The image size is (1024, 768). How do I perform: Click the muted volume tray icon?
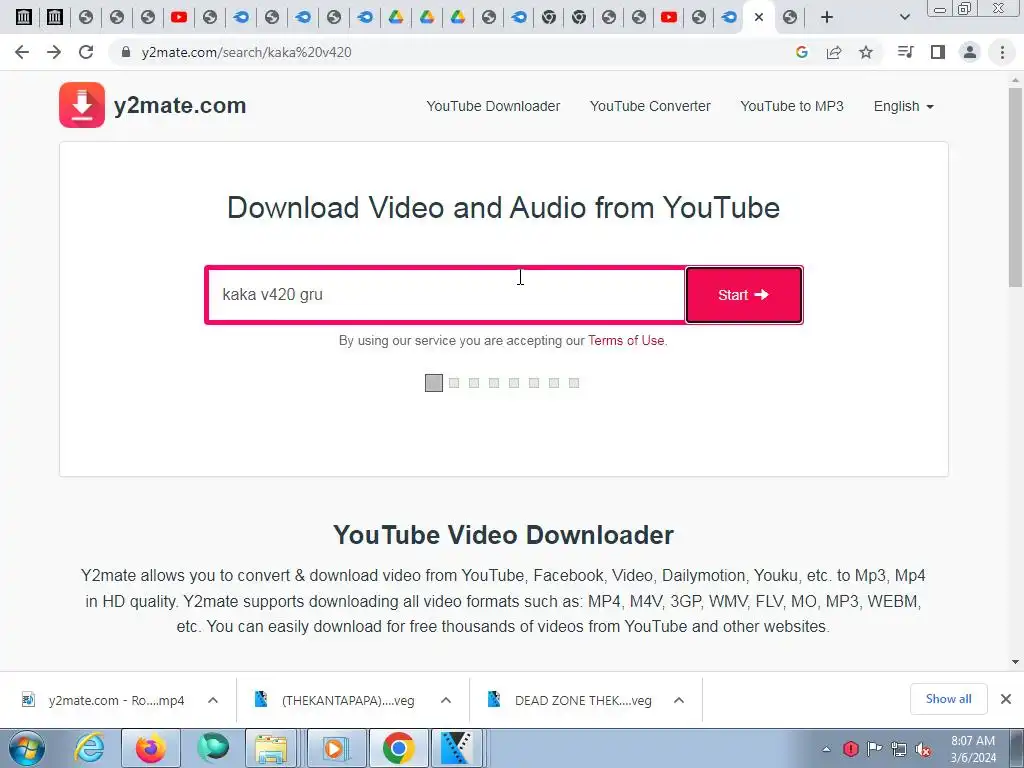coord(923,749)
